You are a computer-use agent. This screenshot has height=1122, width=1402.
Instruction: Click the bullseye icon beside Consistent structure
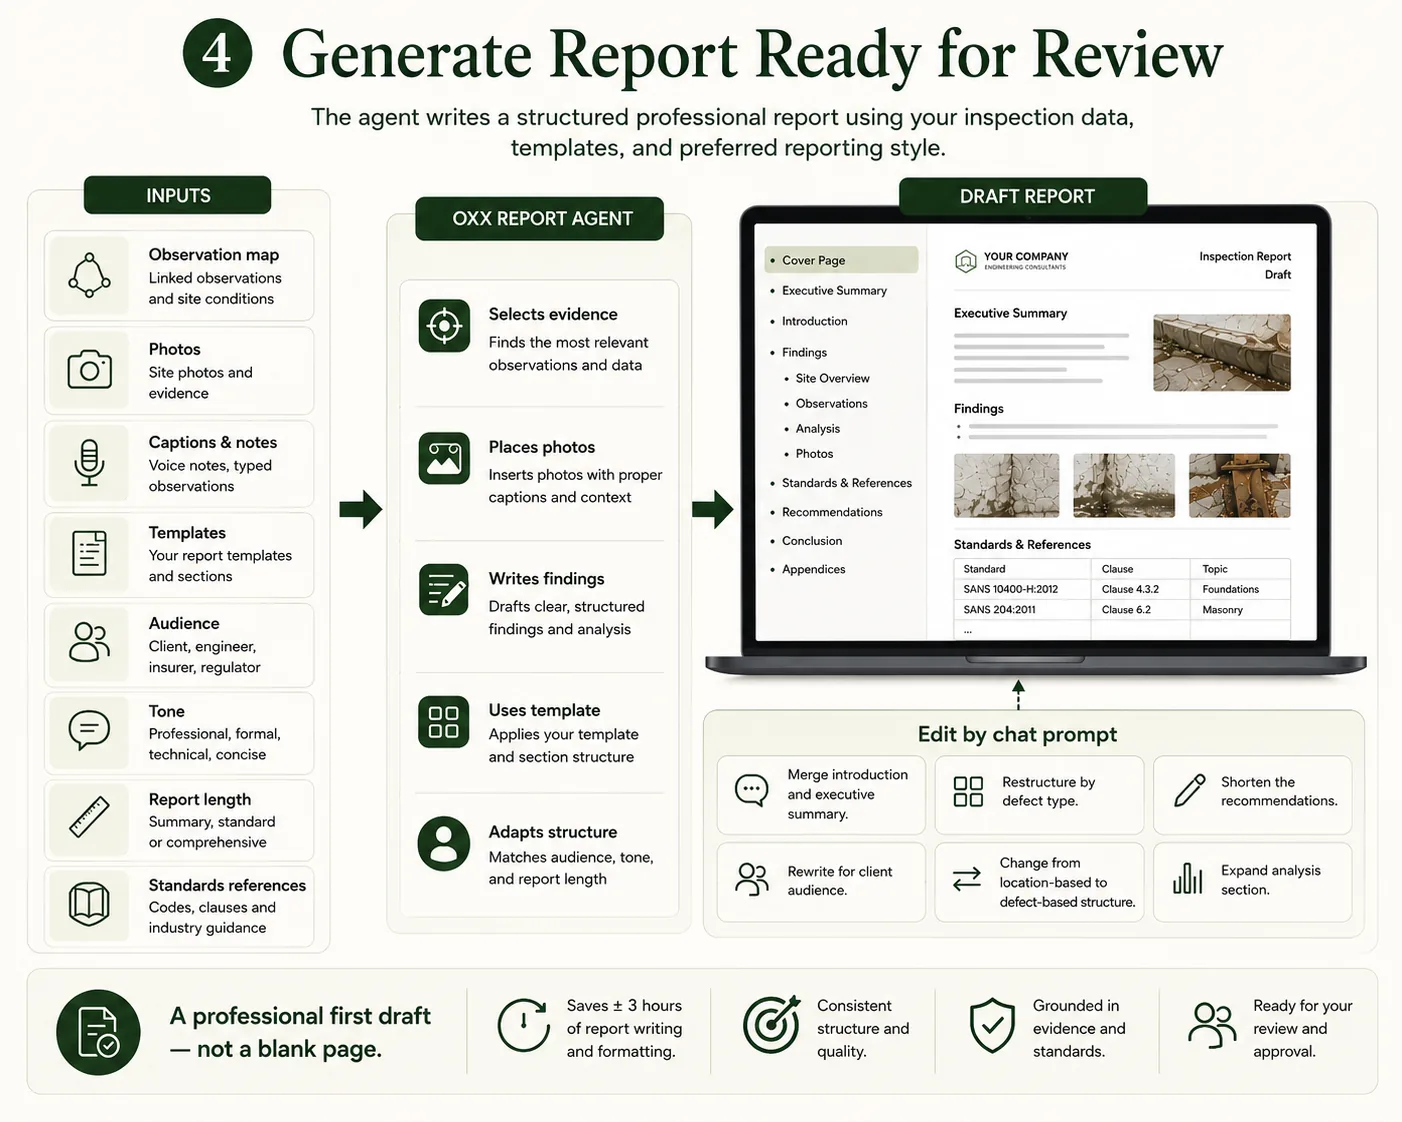[771, 1025]
